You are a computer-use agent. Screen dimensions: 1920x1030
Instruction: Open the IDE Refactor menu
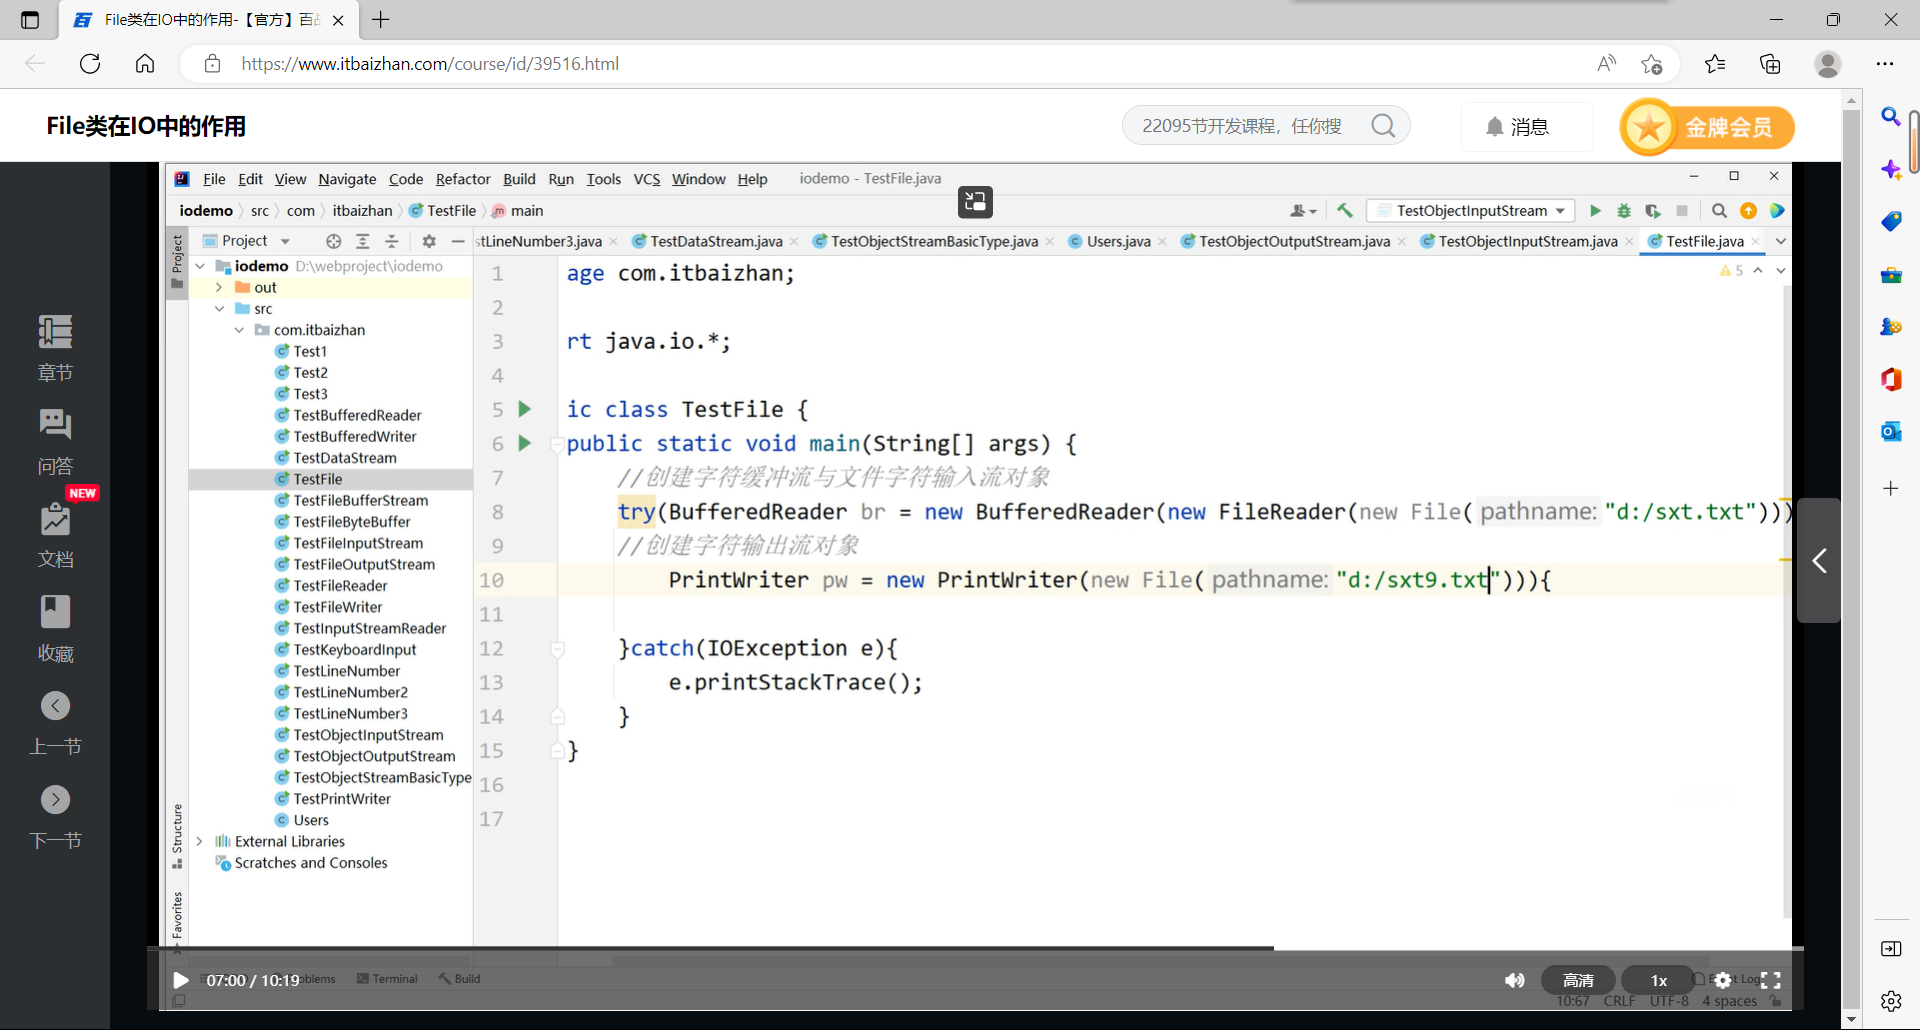coord(463,179)
